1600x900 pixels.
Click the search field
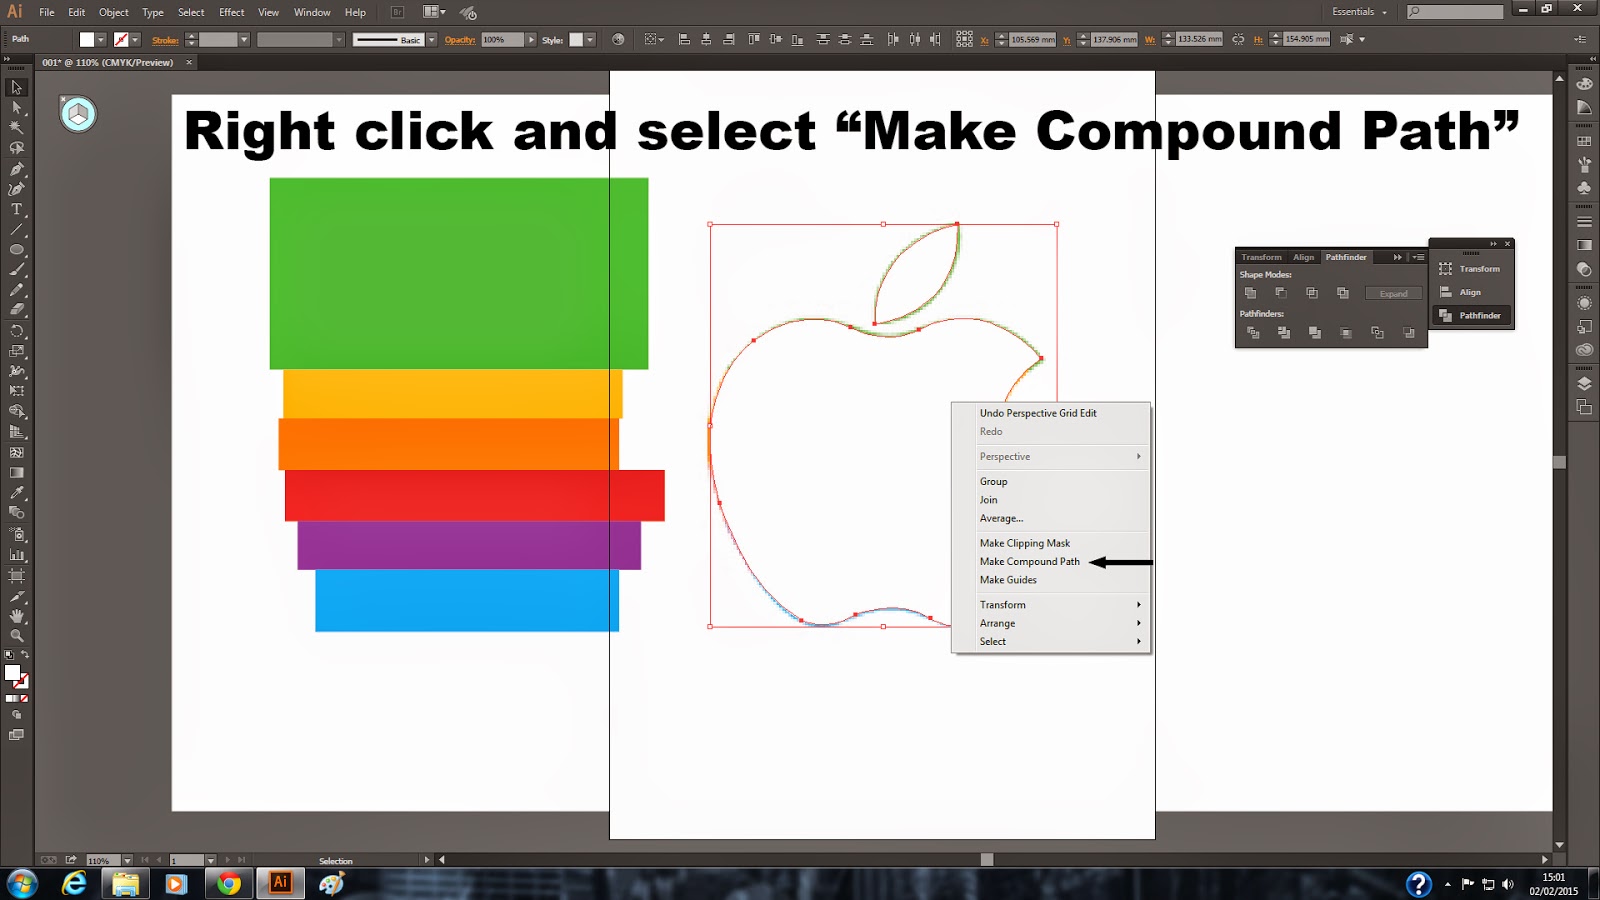tap(1455, 12)
